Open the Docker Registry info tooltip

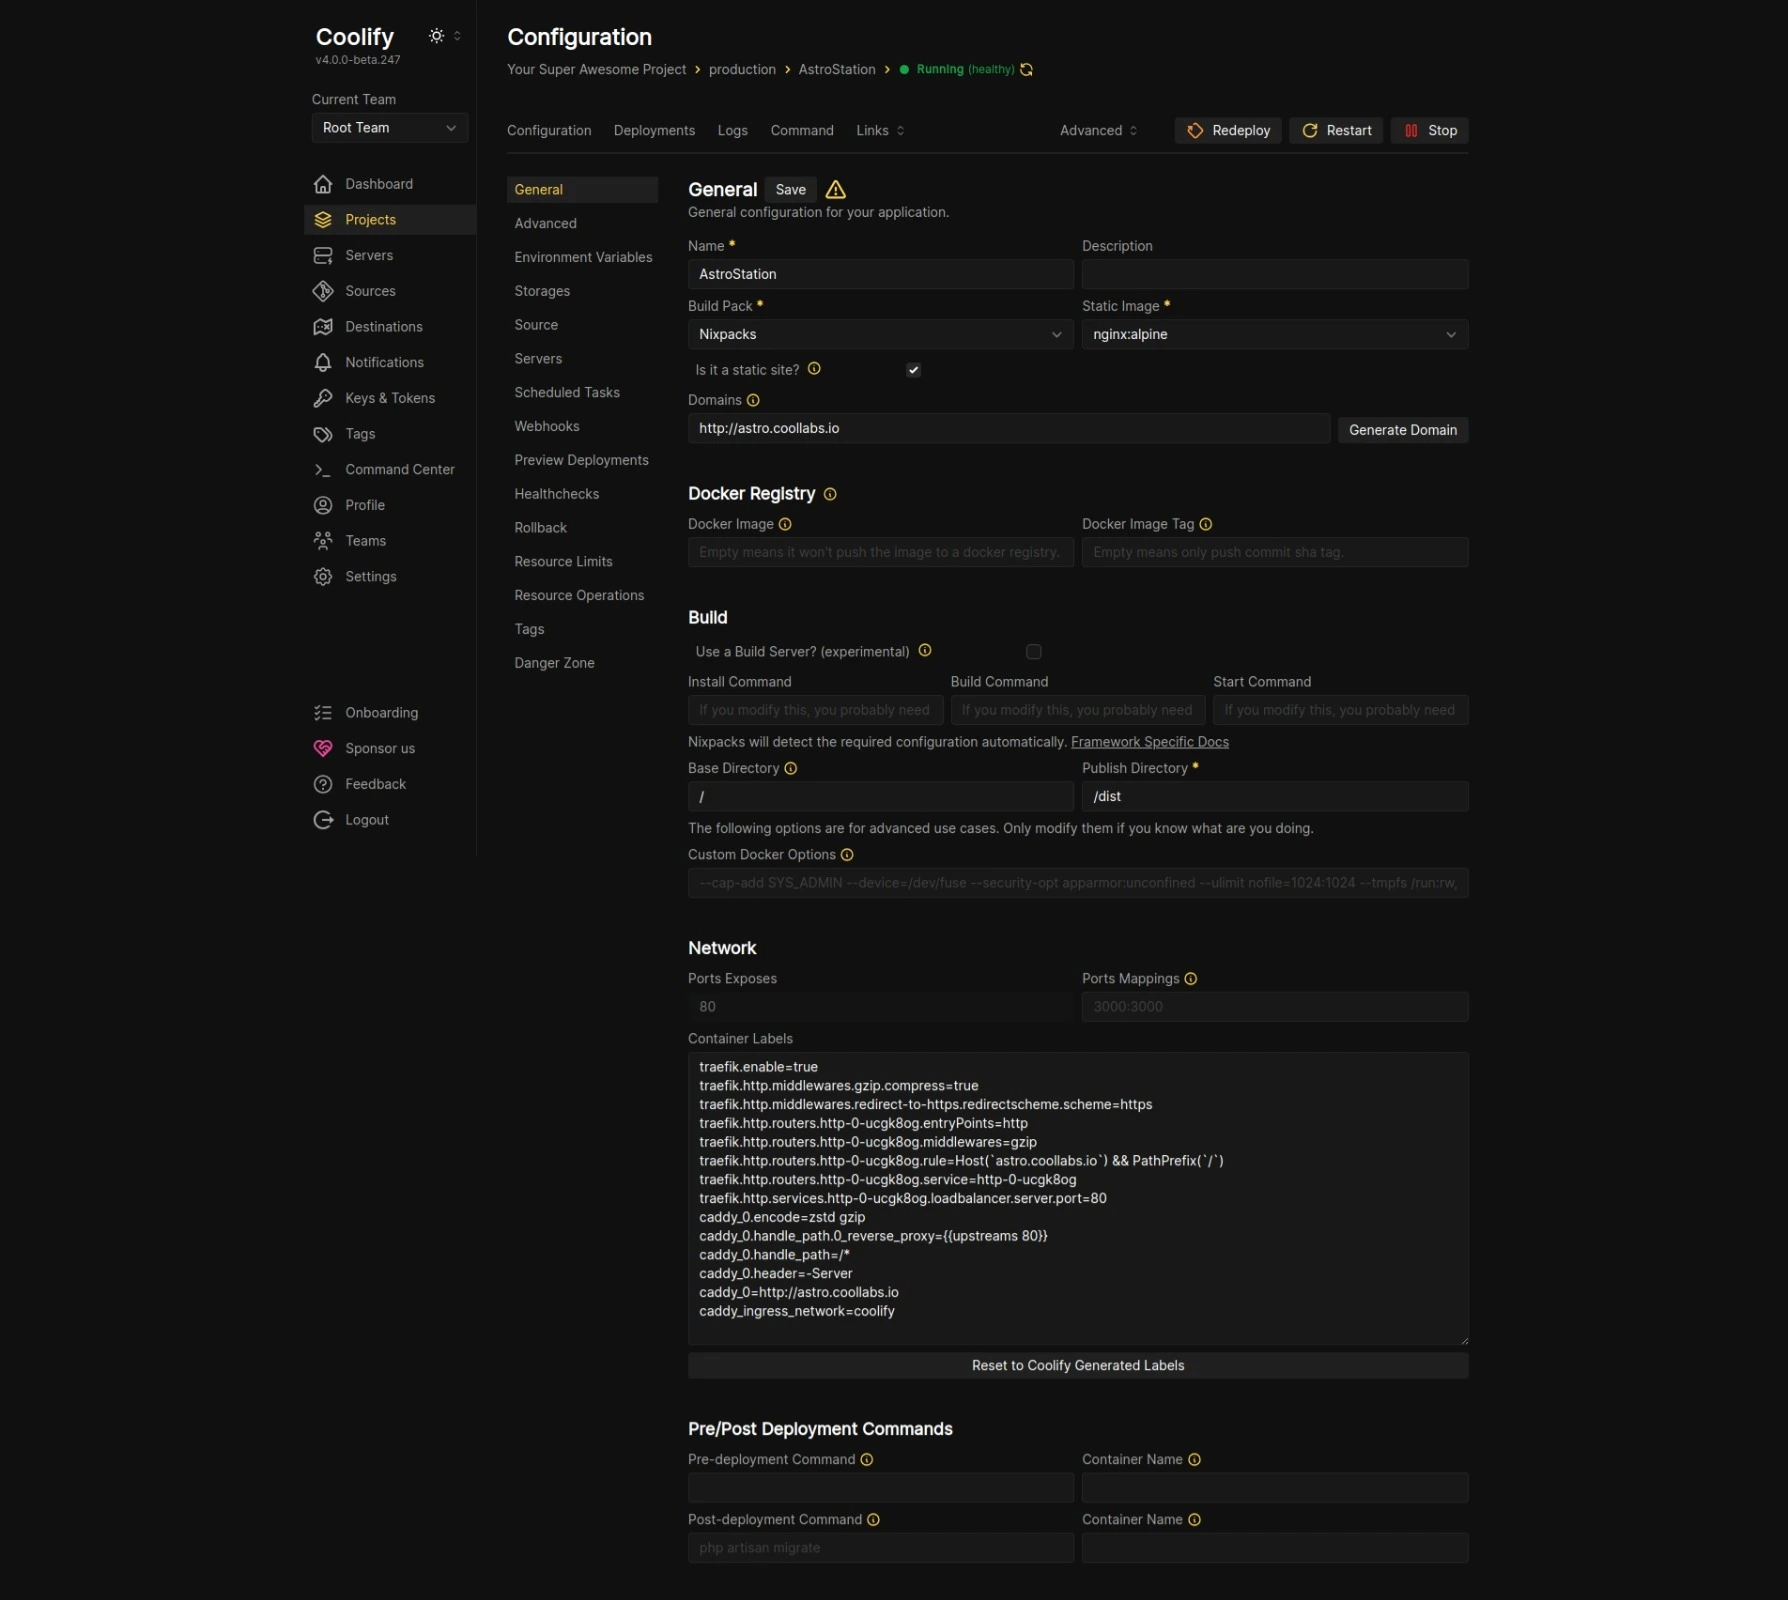point(830,494)
